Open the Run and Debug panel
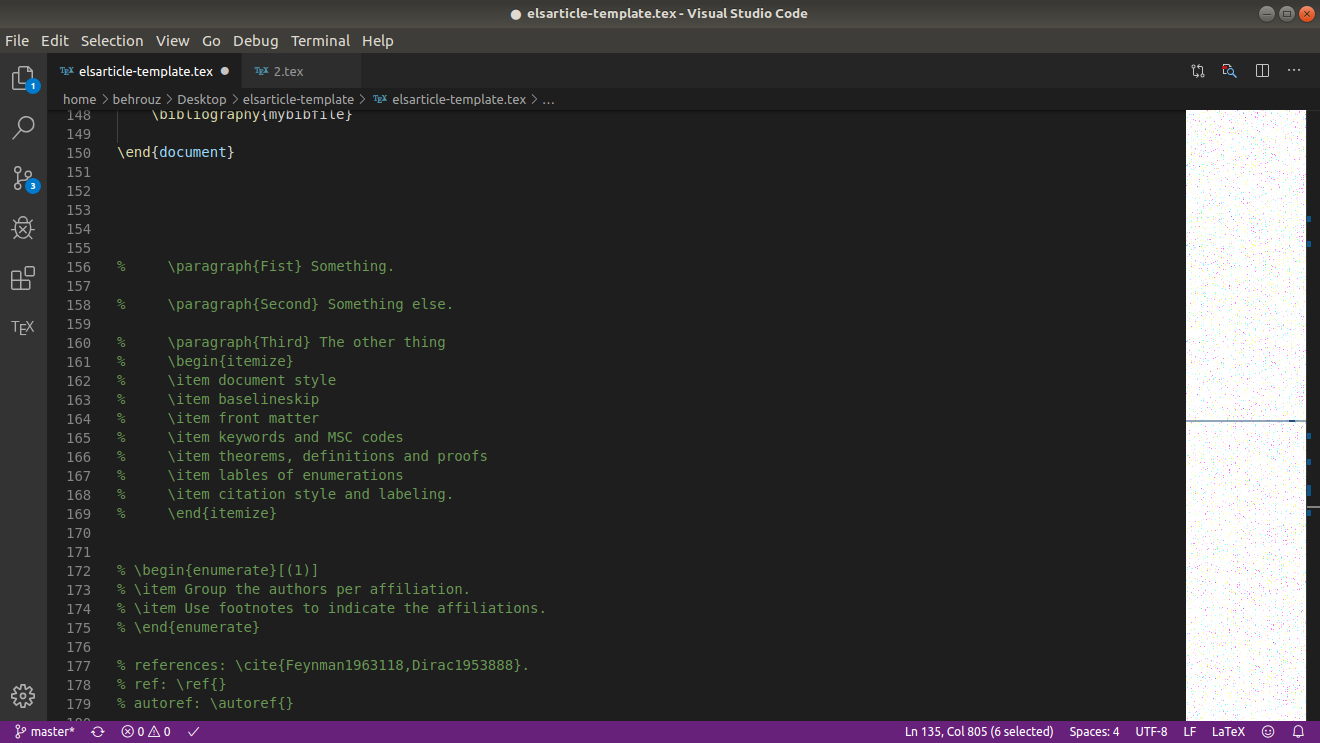The height and width of the screenshot is (743, 1320). coord(22,228)
